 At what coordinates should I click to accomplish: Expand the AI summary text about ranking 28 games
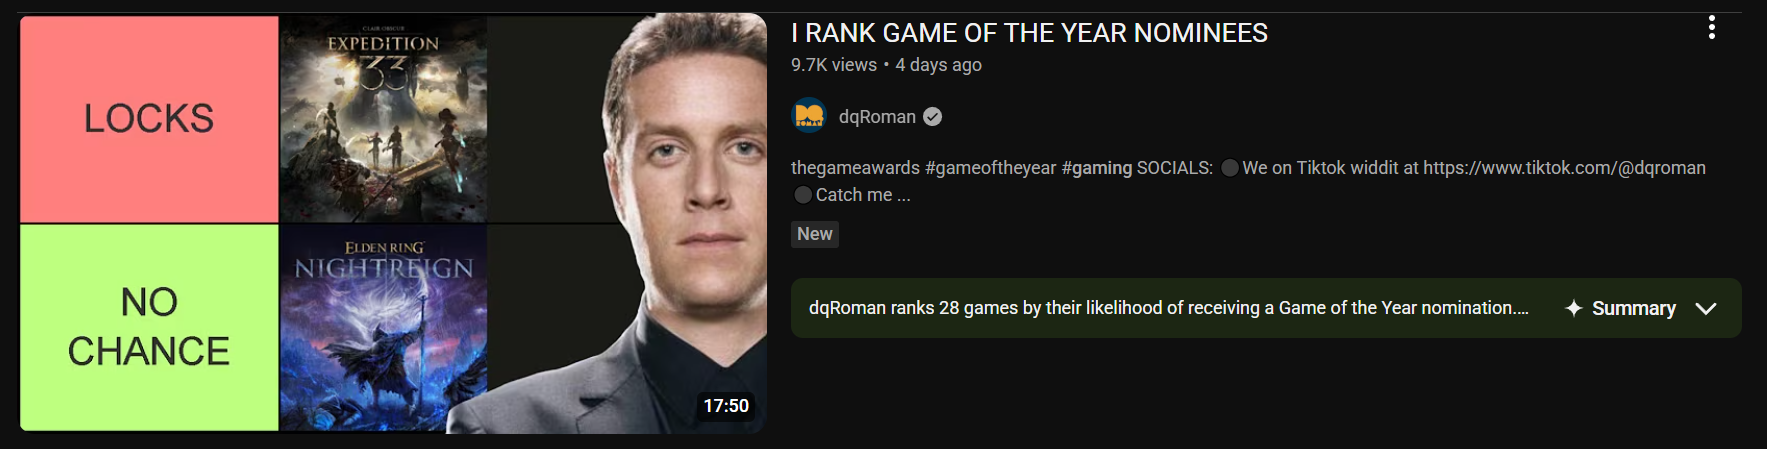point(1168,308)
